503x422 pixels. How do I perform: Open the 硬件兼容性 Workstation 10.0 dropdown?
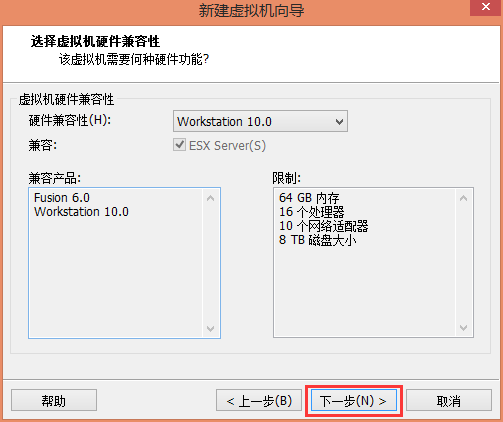pyautogui.click(x=260, y=121)
